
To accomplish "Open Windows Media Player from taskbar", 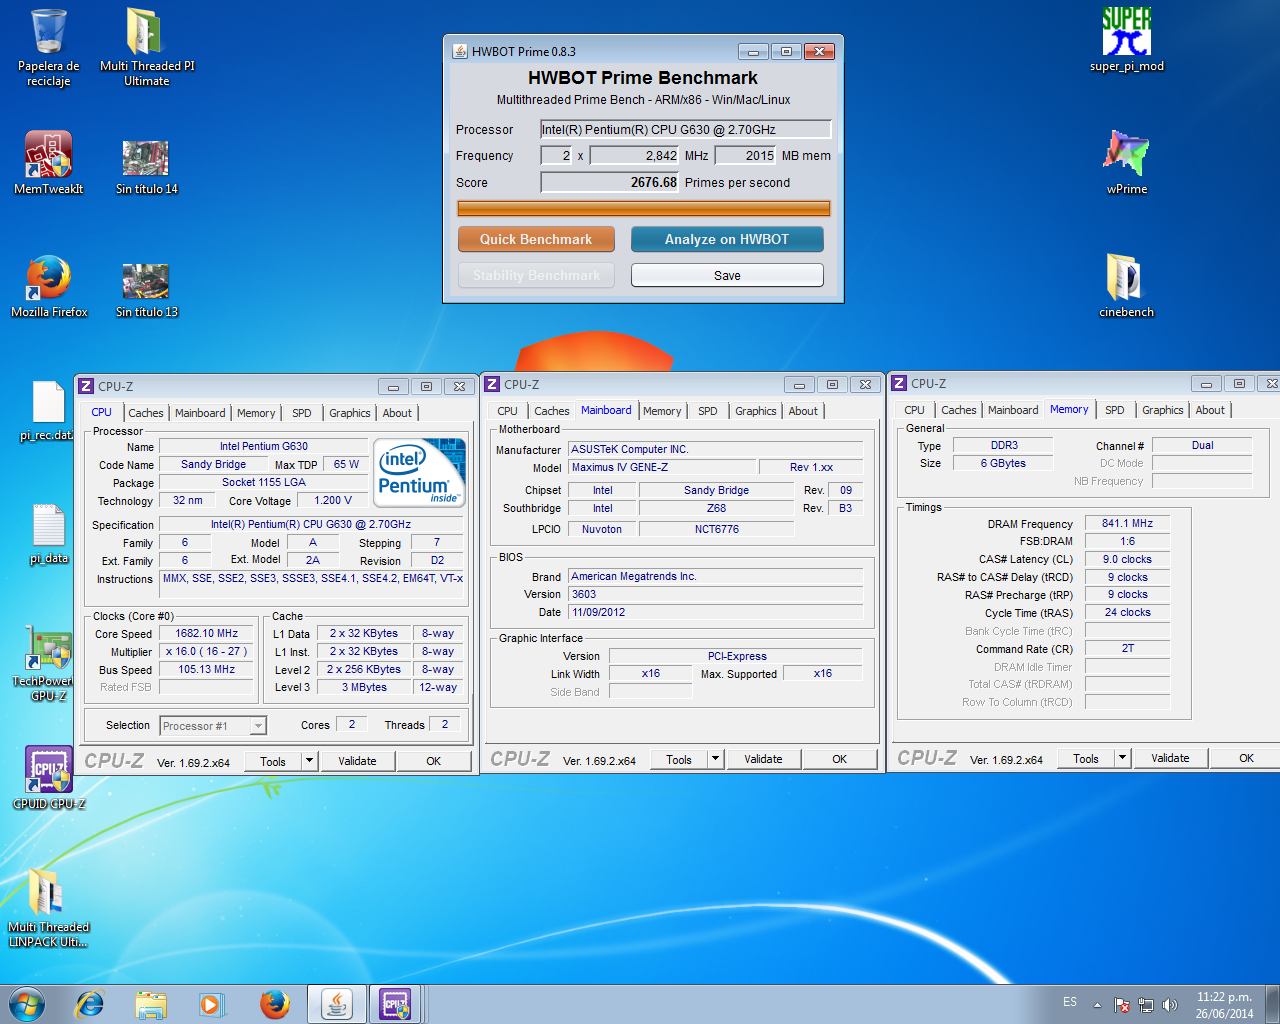I will click(x=211, y=1004).
